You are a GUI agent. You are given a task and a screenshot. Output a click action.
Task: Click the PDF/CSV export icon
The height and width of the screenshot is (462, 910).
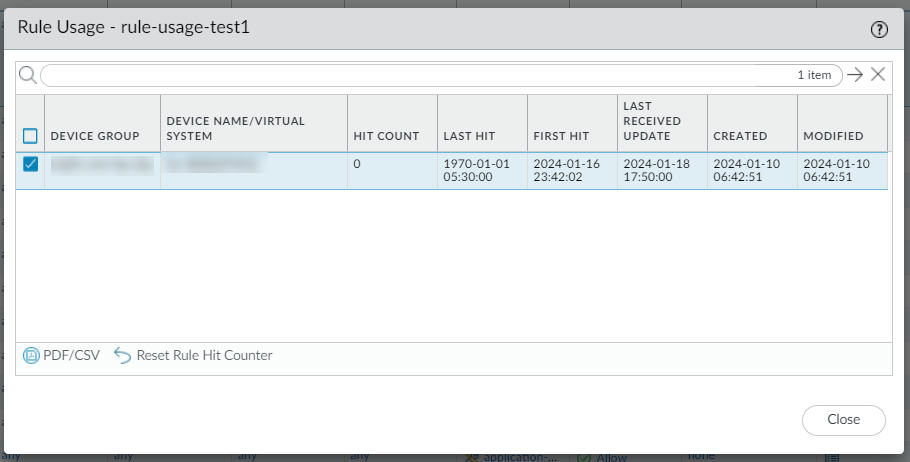[x=31, y=355]
